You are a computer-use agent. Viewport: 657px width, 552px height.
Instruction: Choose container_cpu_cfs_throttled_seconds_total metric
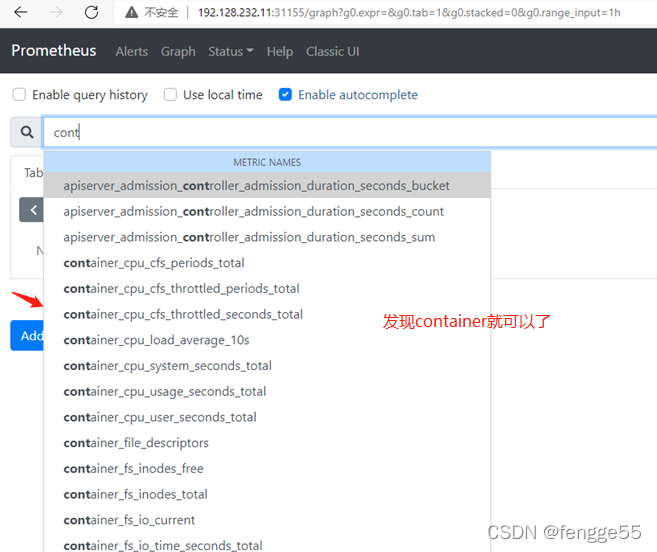(267, 314)
